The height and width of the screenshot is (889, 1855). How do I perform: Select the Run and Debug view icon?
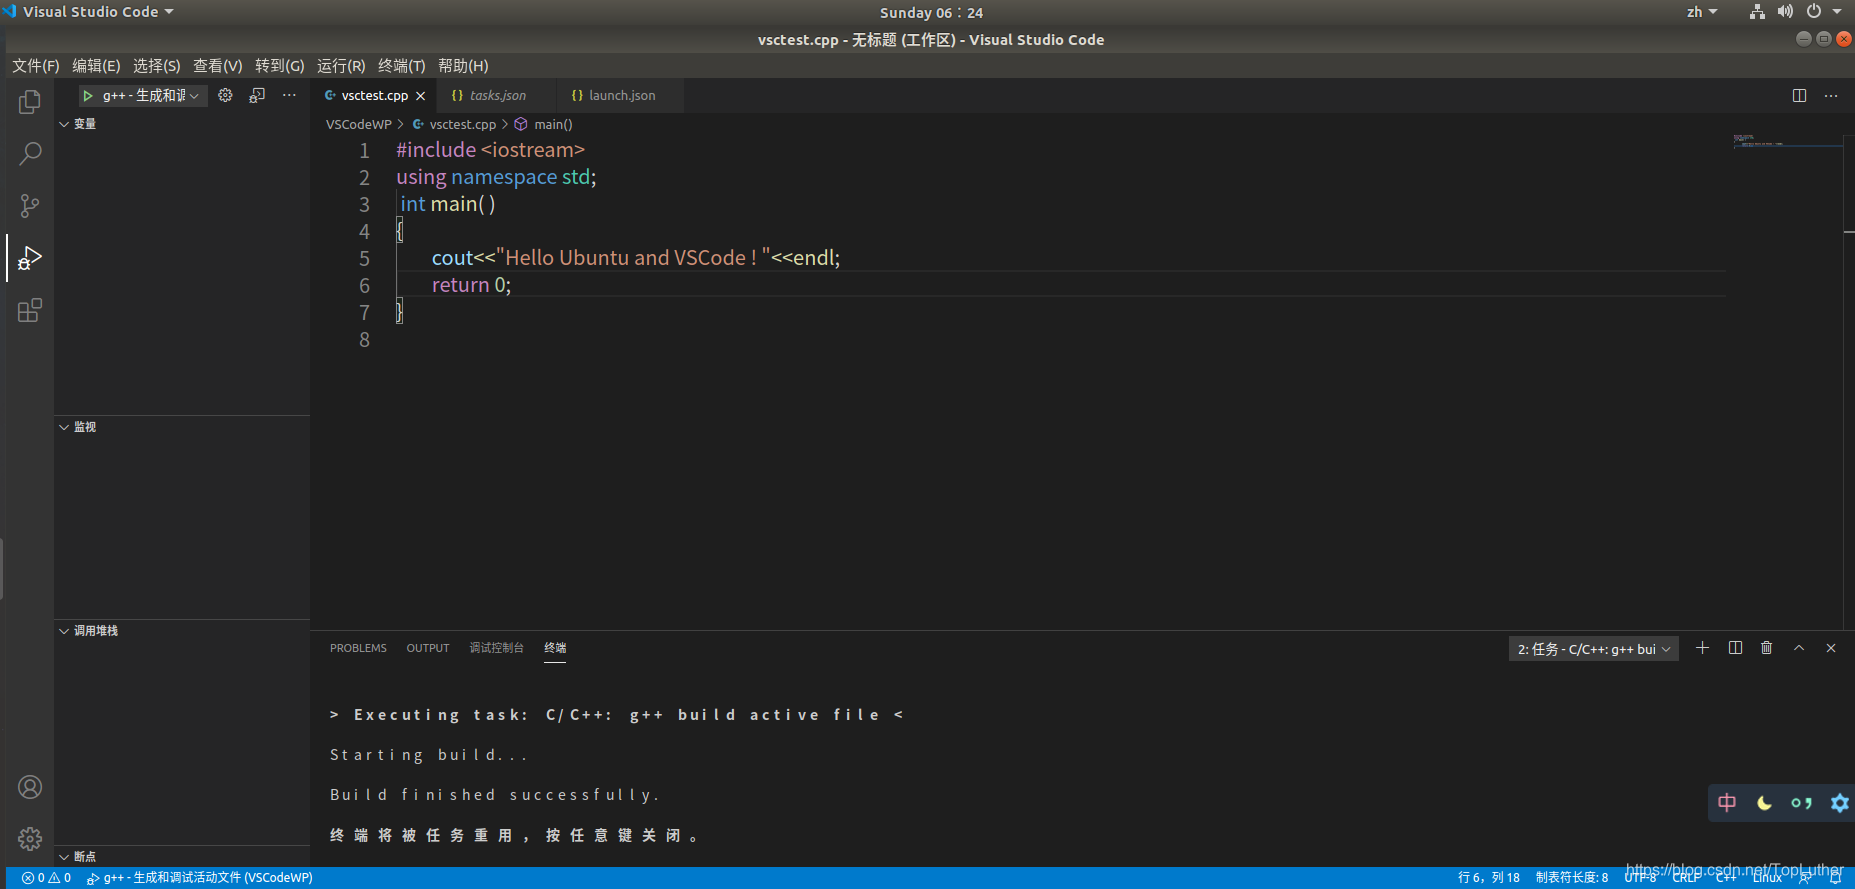[30, 258]
